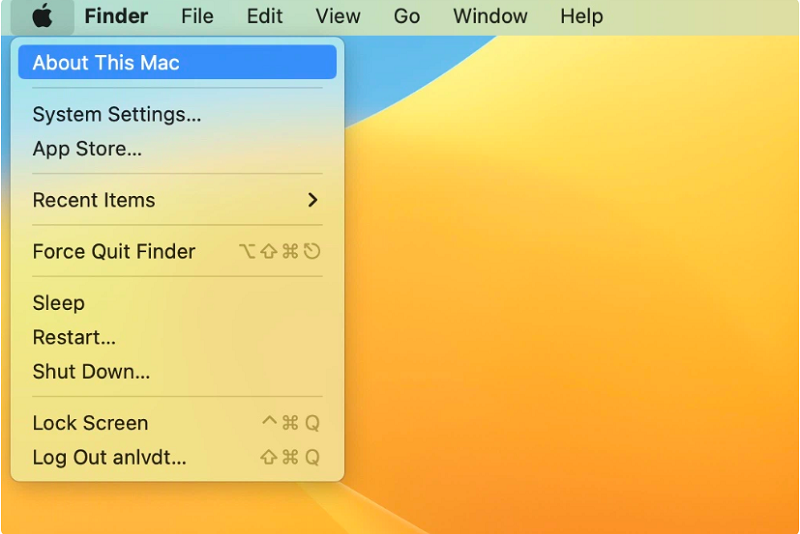Open the Help menu
Image resolution: width=800 pixels, height=534 pixels.
coord(582,16)
